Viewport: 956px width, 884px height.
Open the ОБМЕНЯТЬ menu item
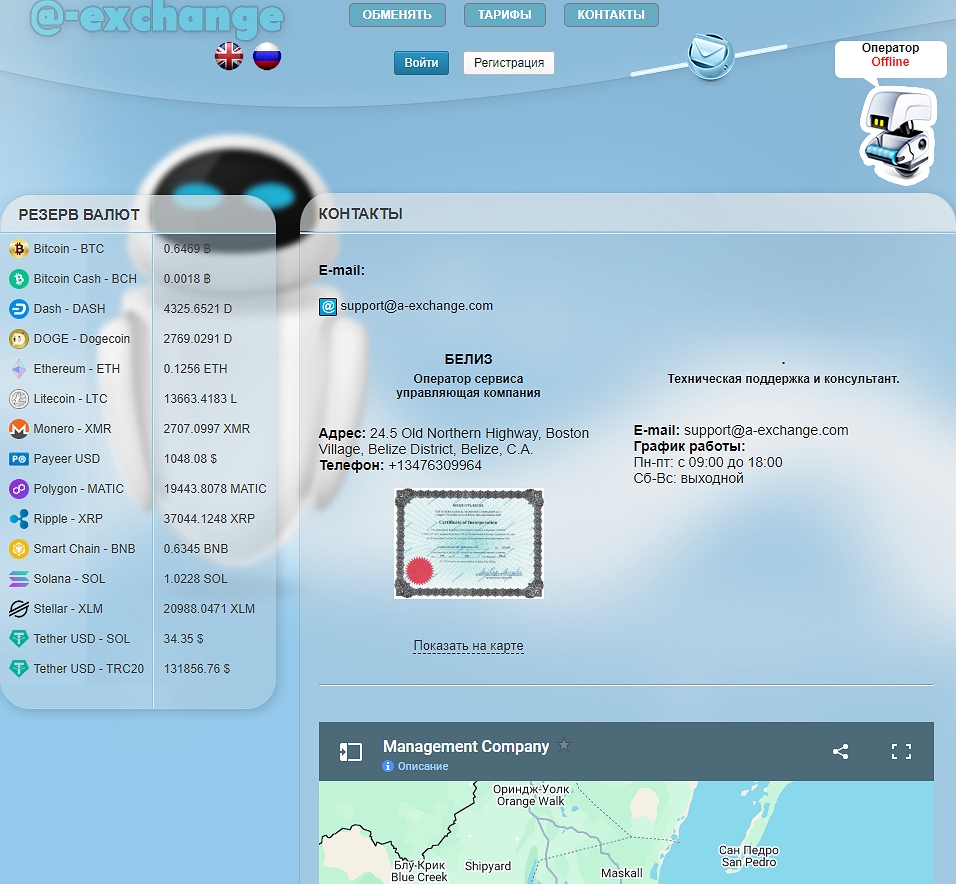click(397, 15)
